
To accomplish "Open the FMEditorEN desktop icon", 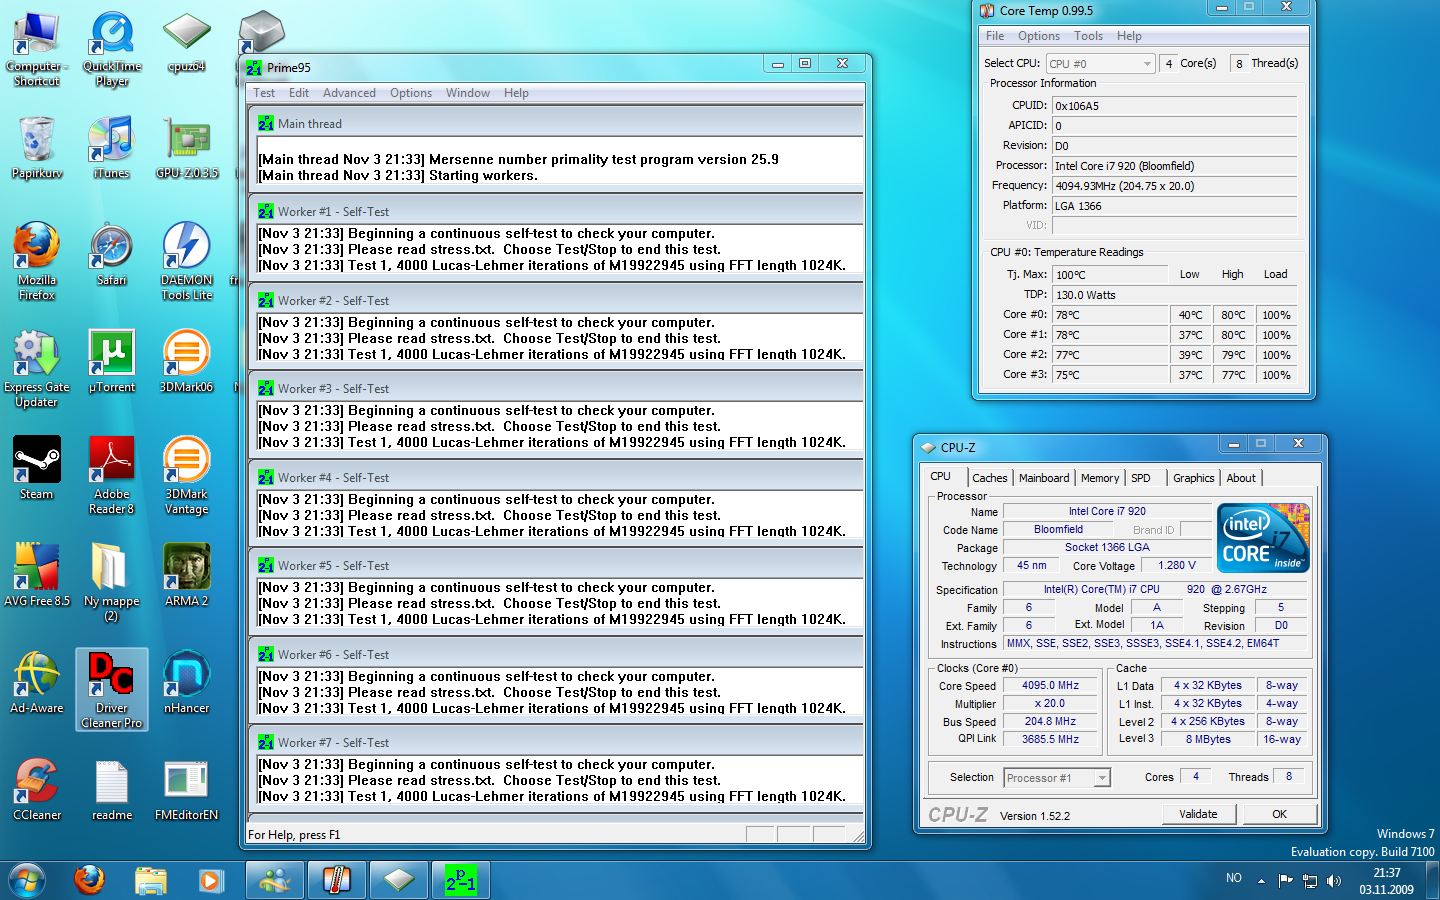I will [x=186, y=789].
